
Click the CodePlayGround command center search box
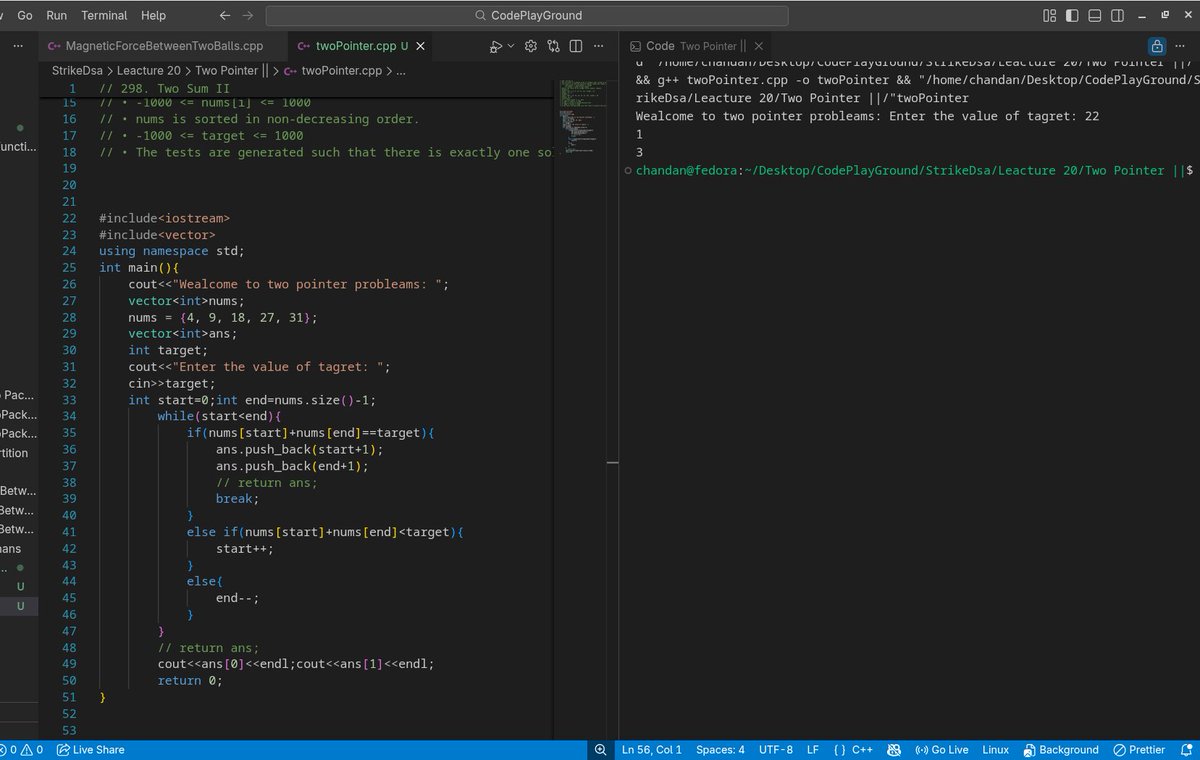click(527, 15)
